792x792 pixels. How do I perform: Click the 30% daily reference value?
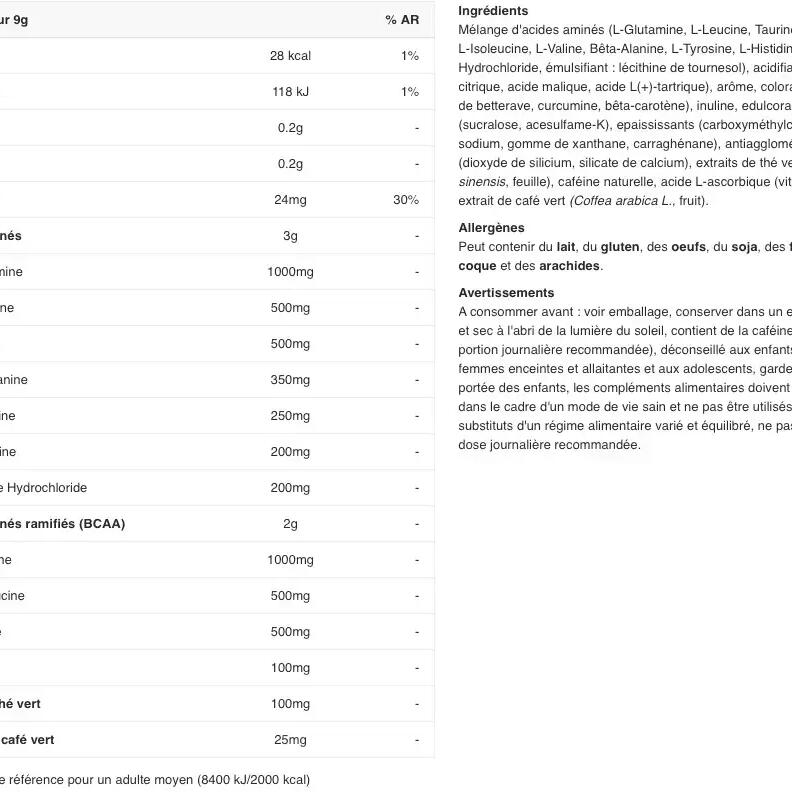click(406, 200)
